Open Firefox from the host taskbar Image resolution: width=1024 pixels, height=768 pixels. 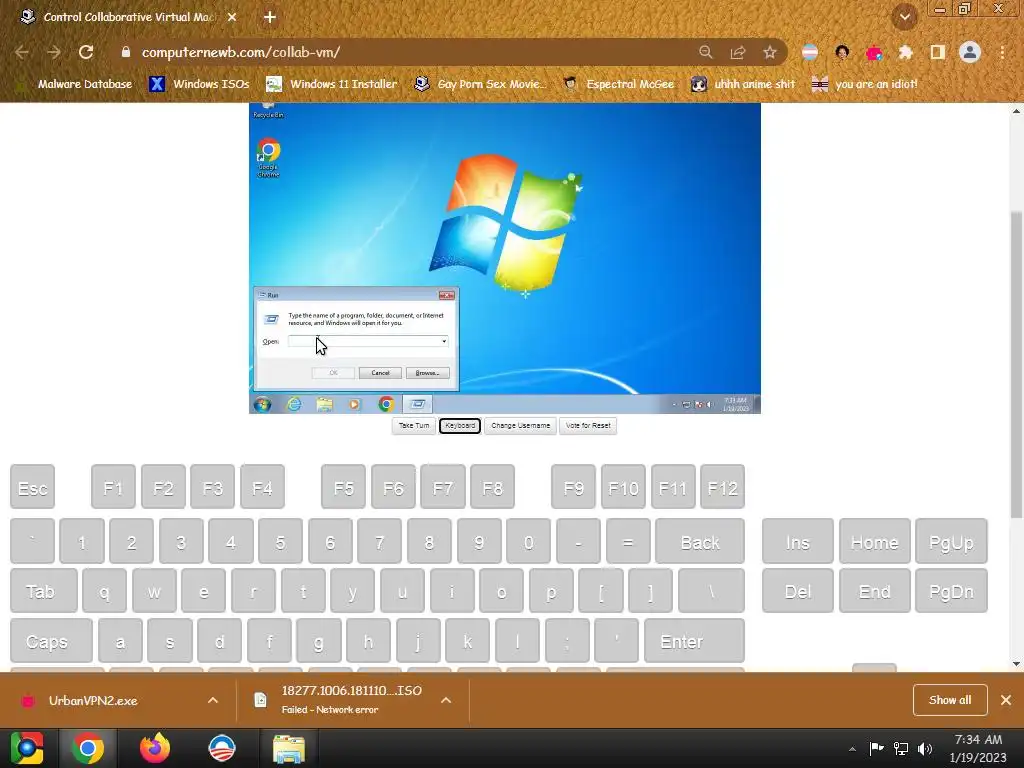pos(155,748)
